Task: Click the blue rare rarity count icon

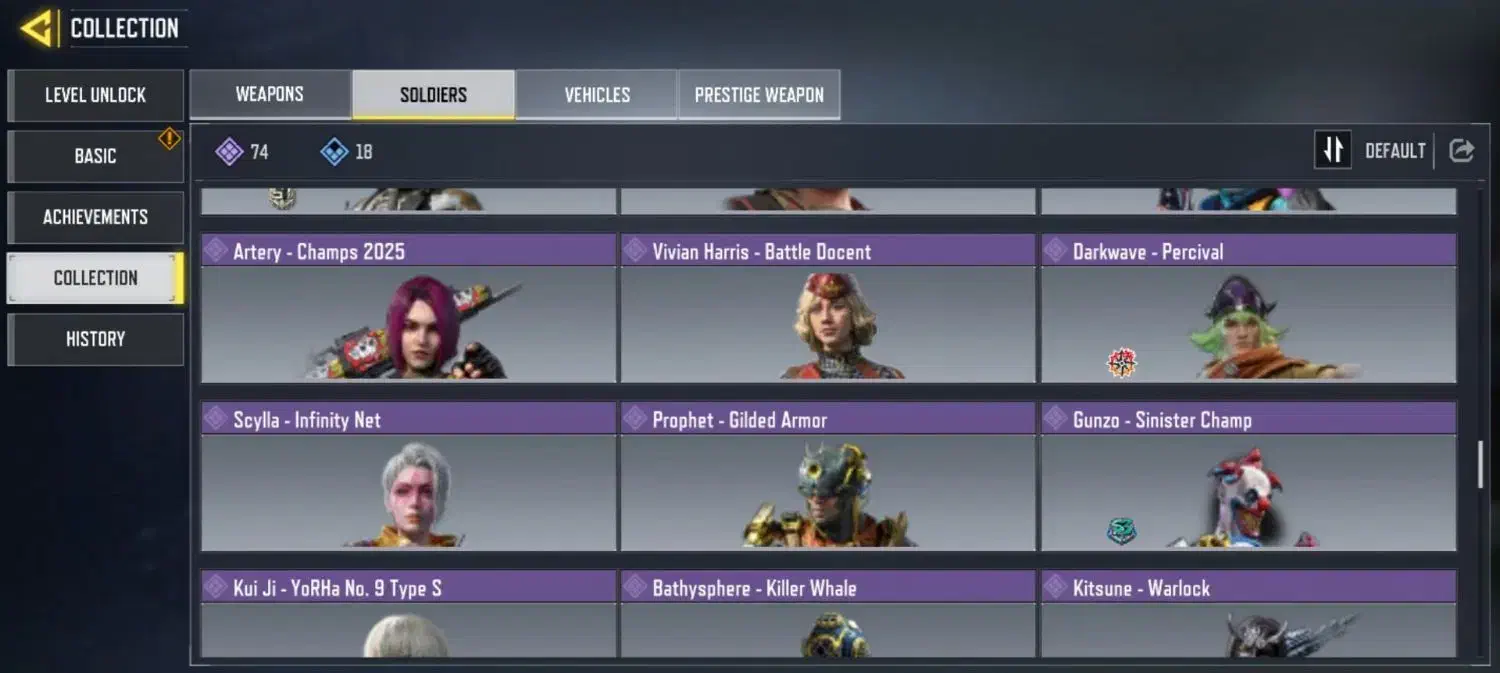Action: point(334,152)
